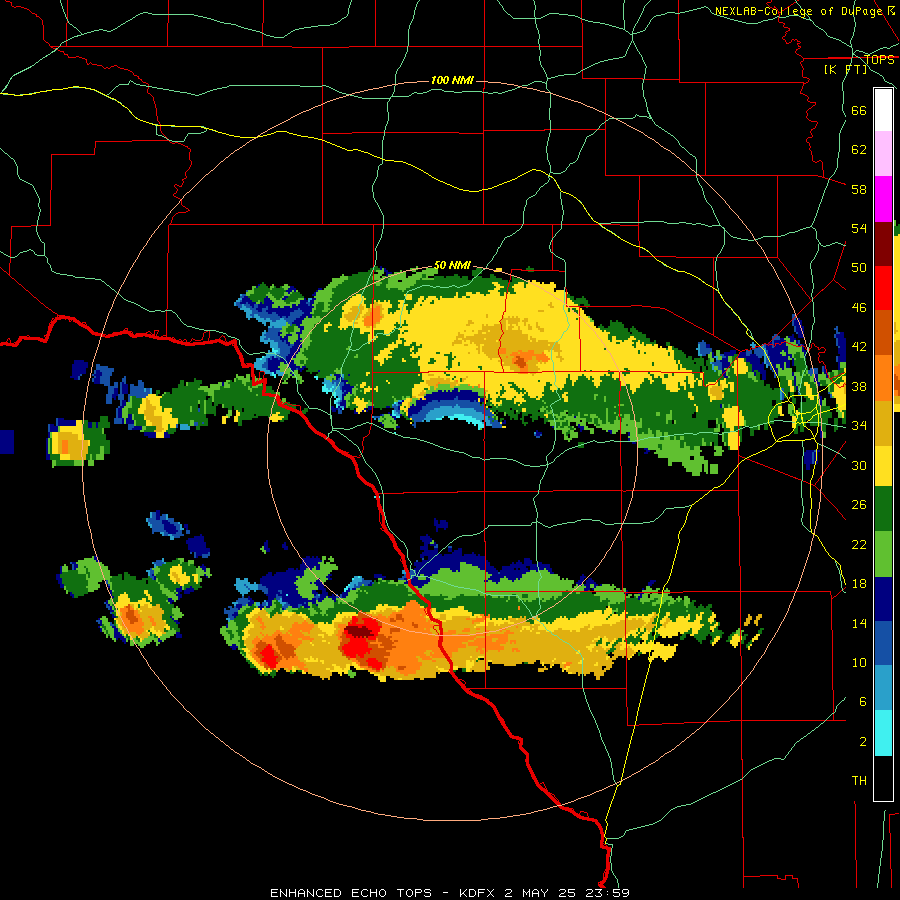Click the "46" legend value
Viewport: 900px width, 900px height.
tap(859, 307)
